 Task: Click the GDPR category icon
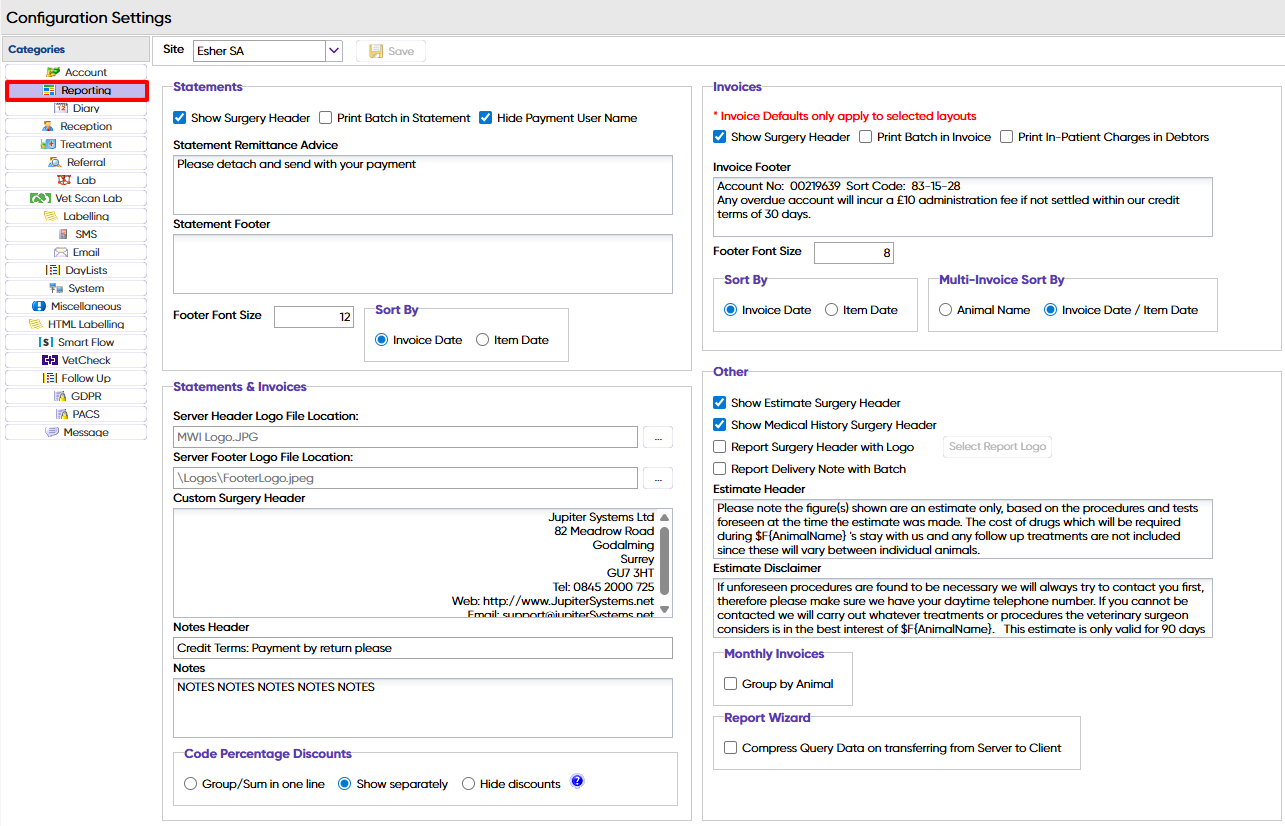point(60,396)
